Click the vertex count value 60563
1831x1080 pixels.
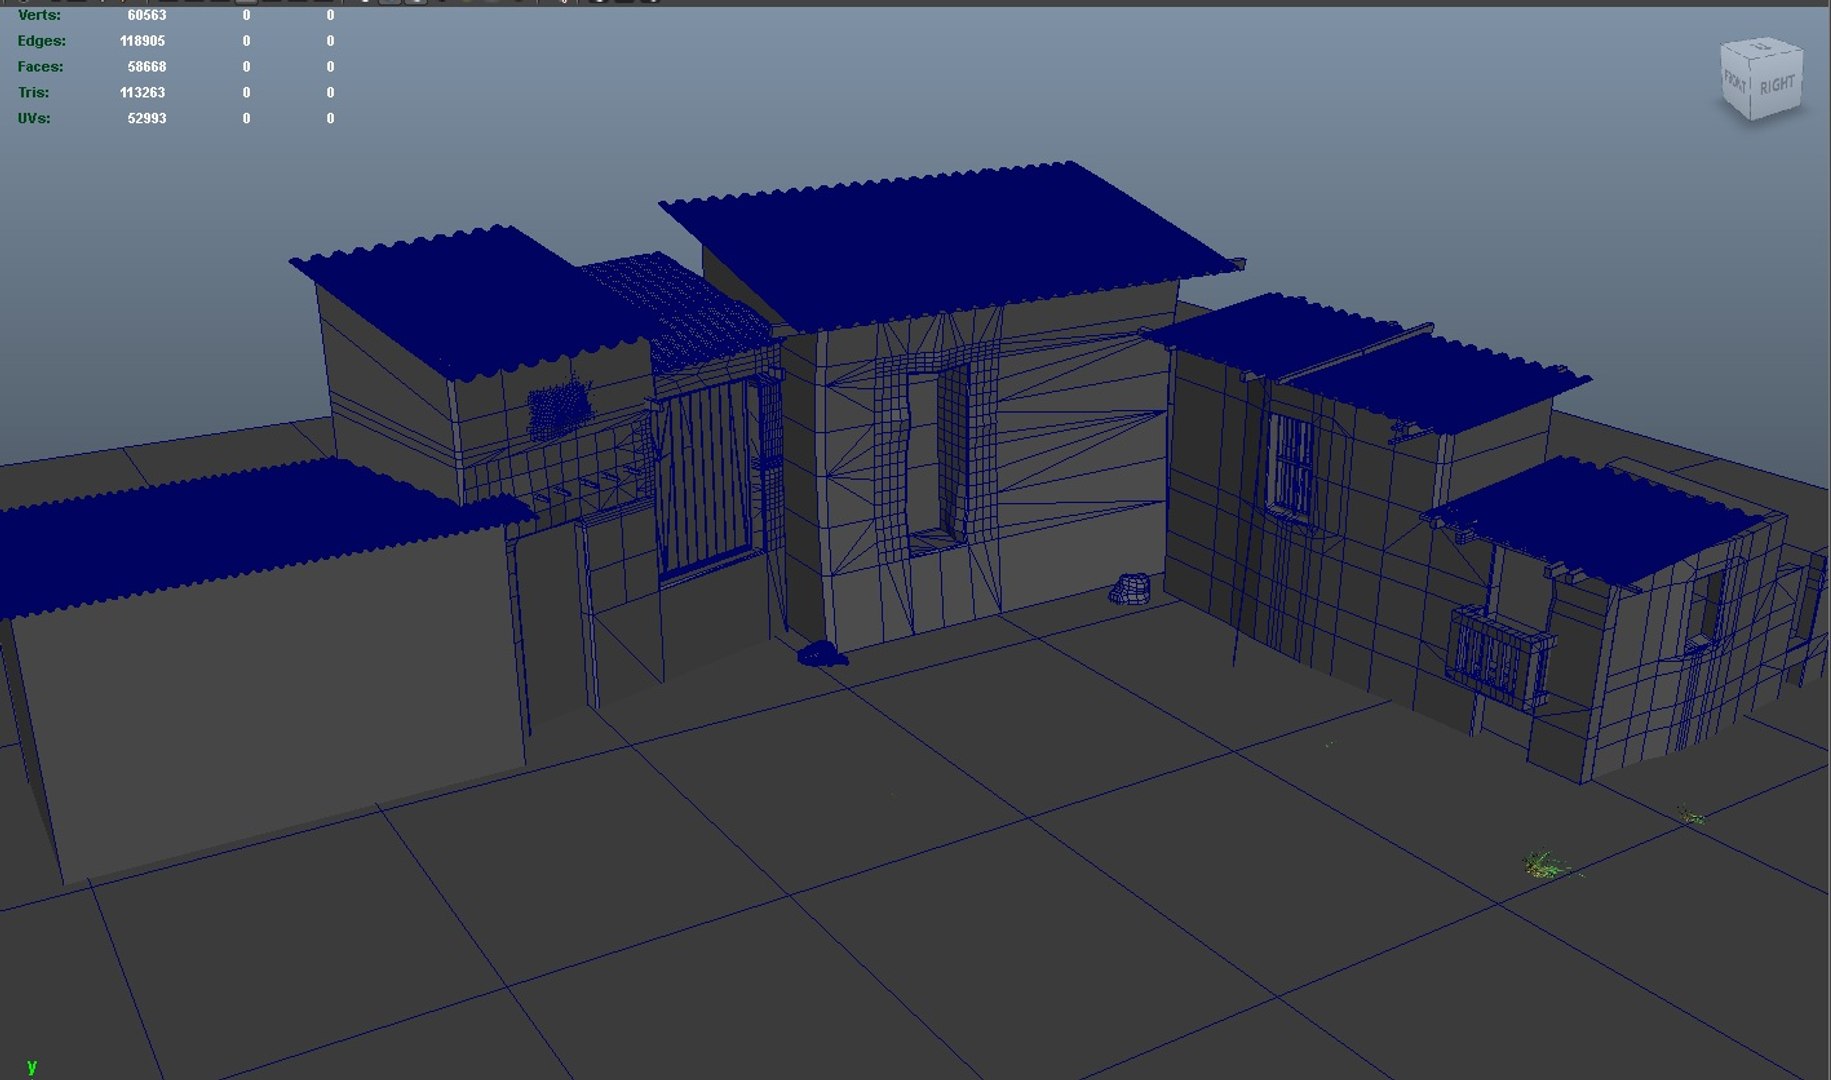click(x=147, y=15)
